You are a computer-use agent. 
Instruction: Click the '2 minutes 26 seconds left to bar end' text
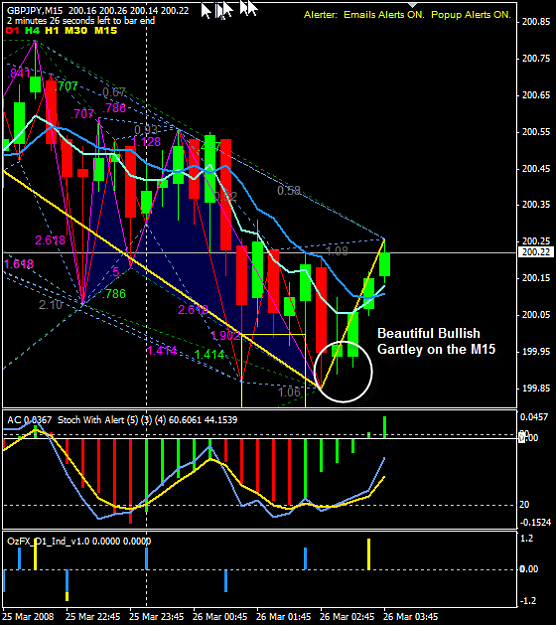pyautogui.click(x=81, y=21)
